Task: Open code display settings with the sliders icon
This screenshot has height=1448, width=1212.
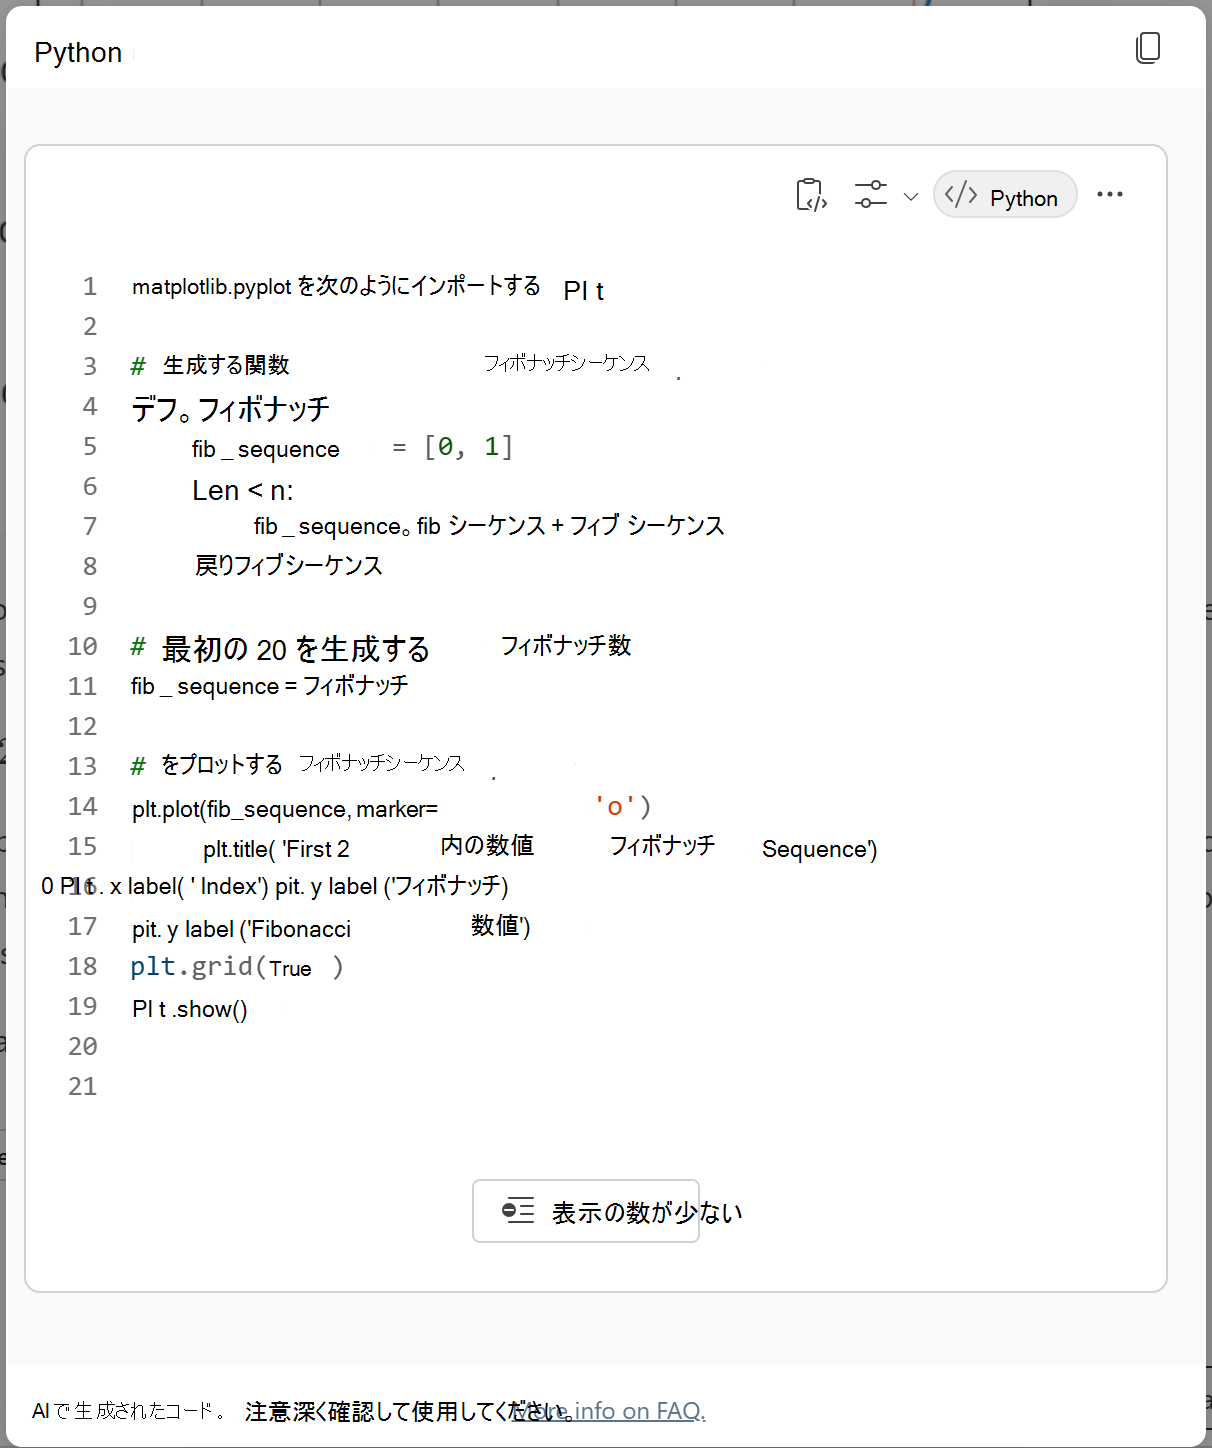Action: (870, 194)
